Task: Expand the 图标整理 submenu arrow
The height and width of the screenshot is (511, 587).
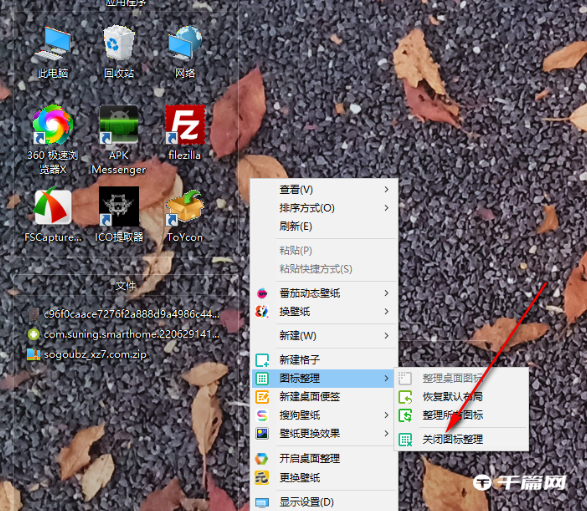Action: click(386, 378)
